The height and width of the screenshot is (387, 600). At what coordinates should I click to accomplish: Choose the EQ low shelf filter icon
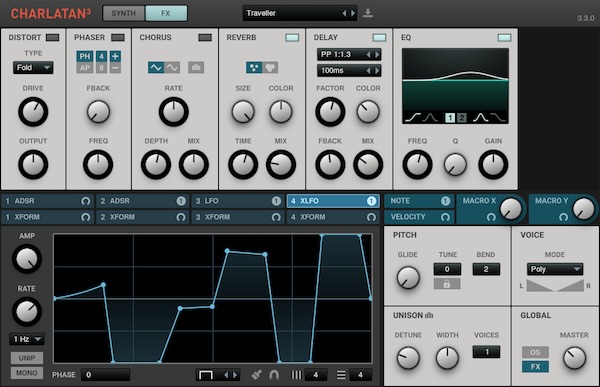coord(412,118)
